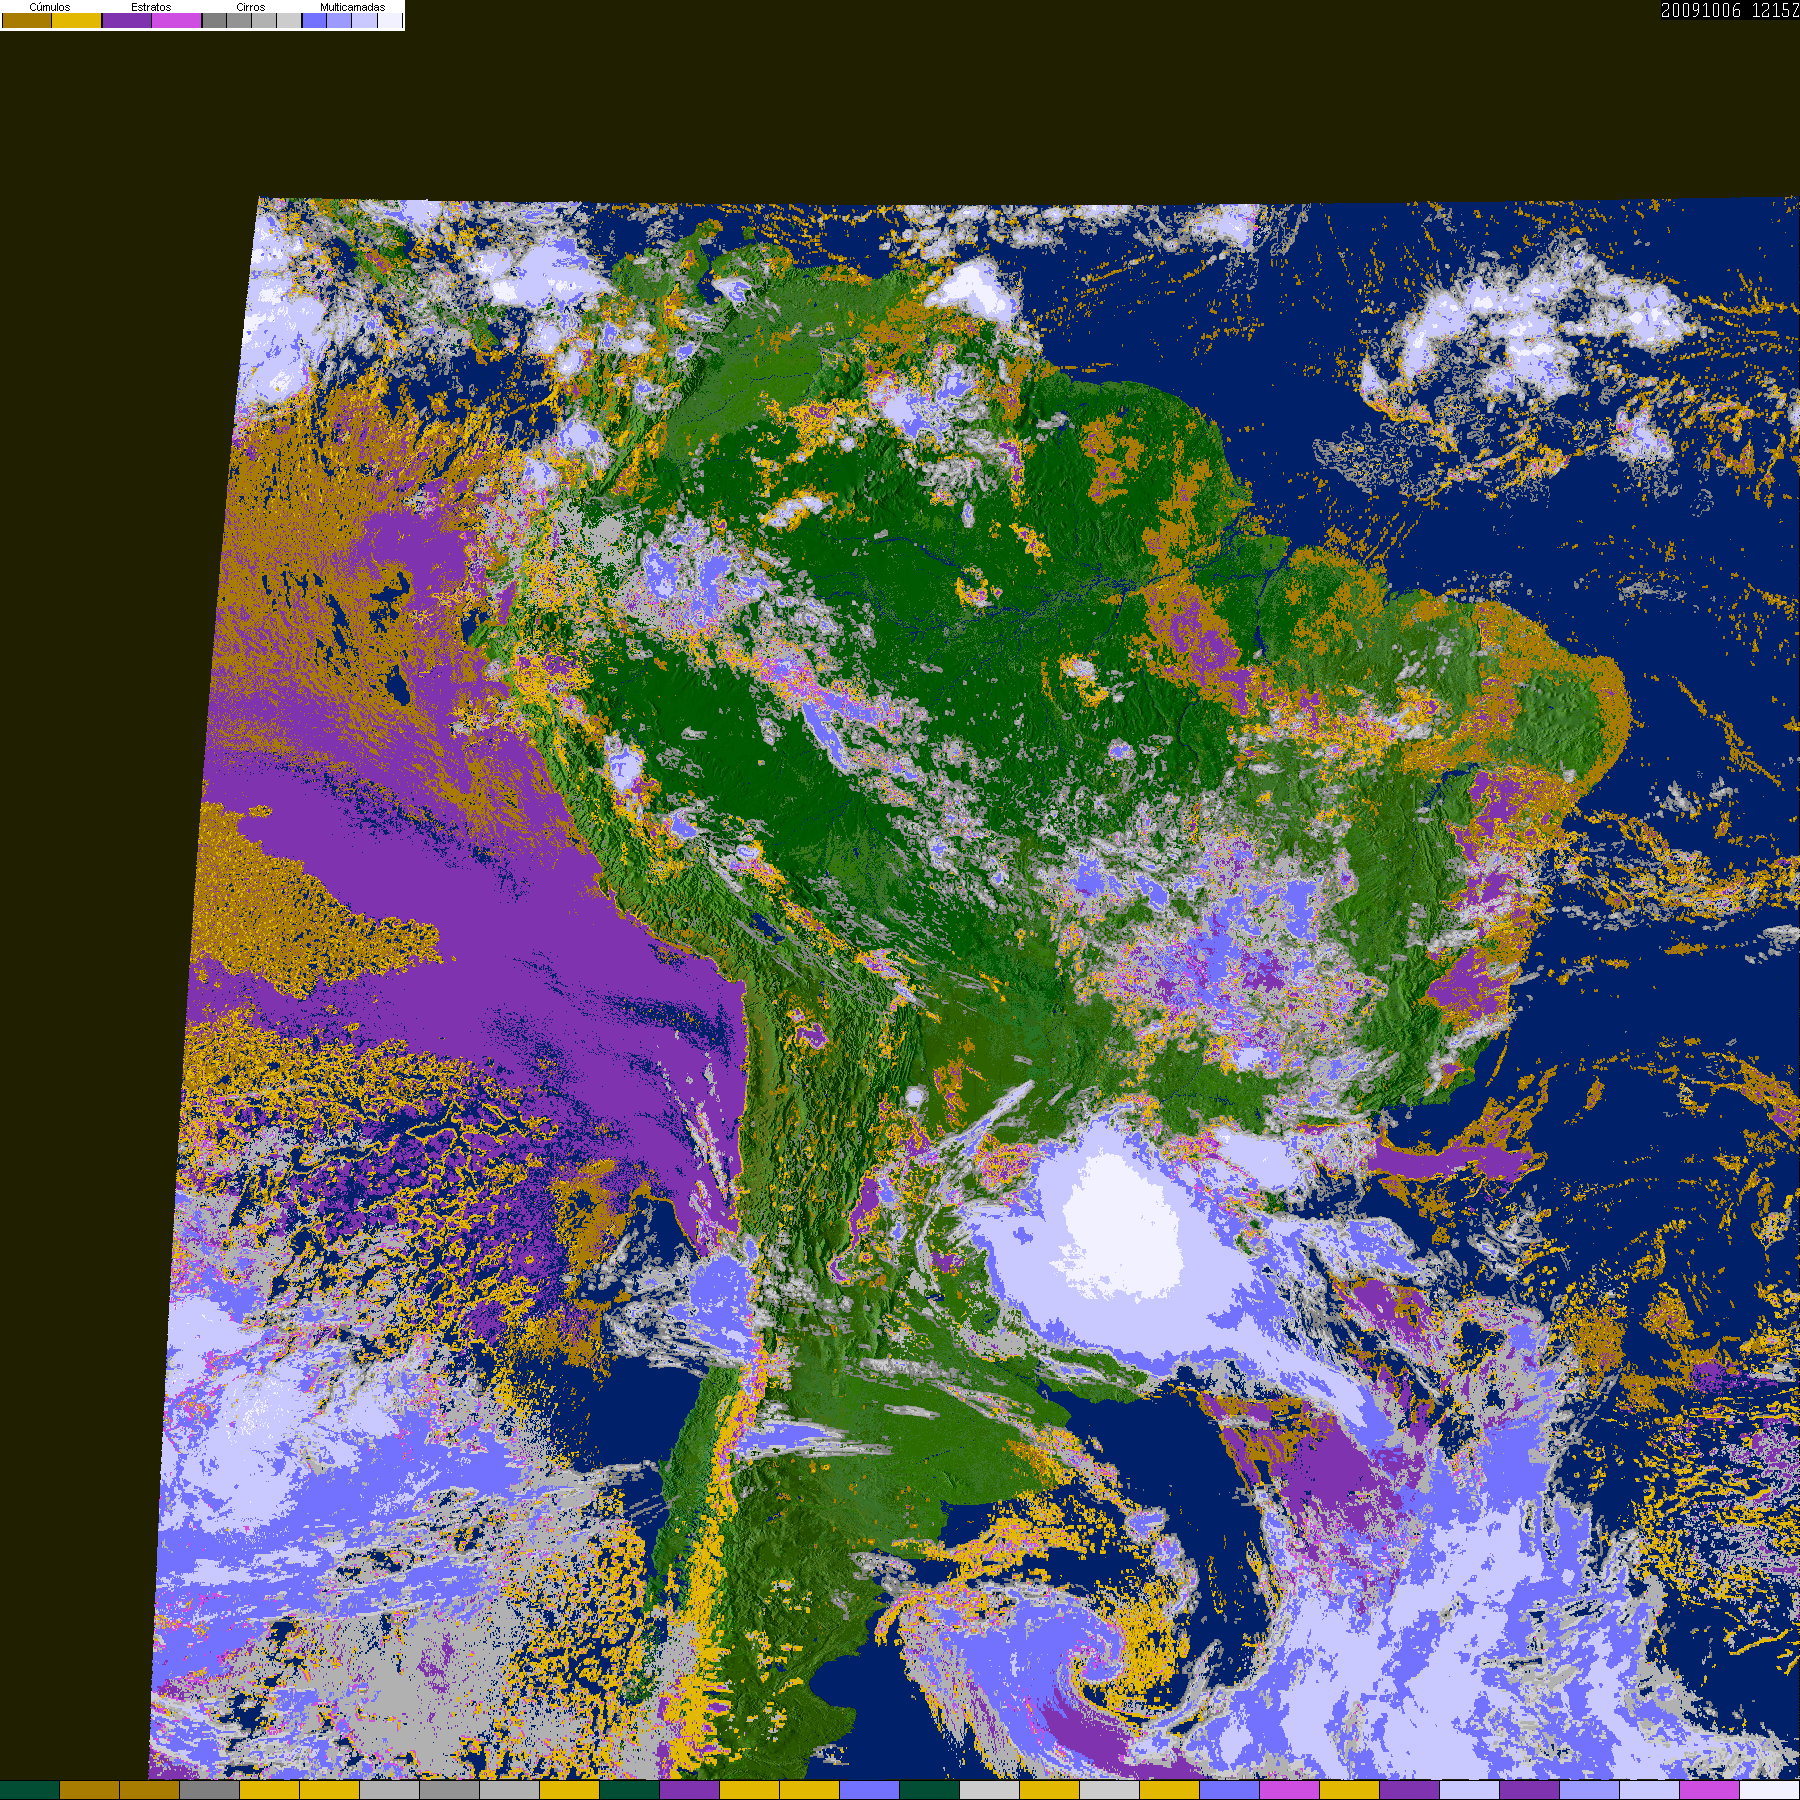Select the darkest gray Cirros legend swatch
This screenshot has height=1800, width=1800.
[214, 21]
